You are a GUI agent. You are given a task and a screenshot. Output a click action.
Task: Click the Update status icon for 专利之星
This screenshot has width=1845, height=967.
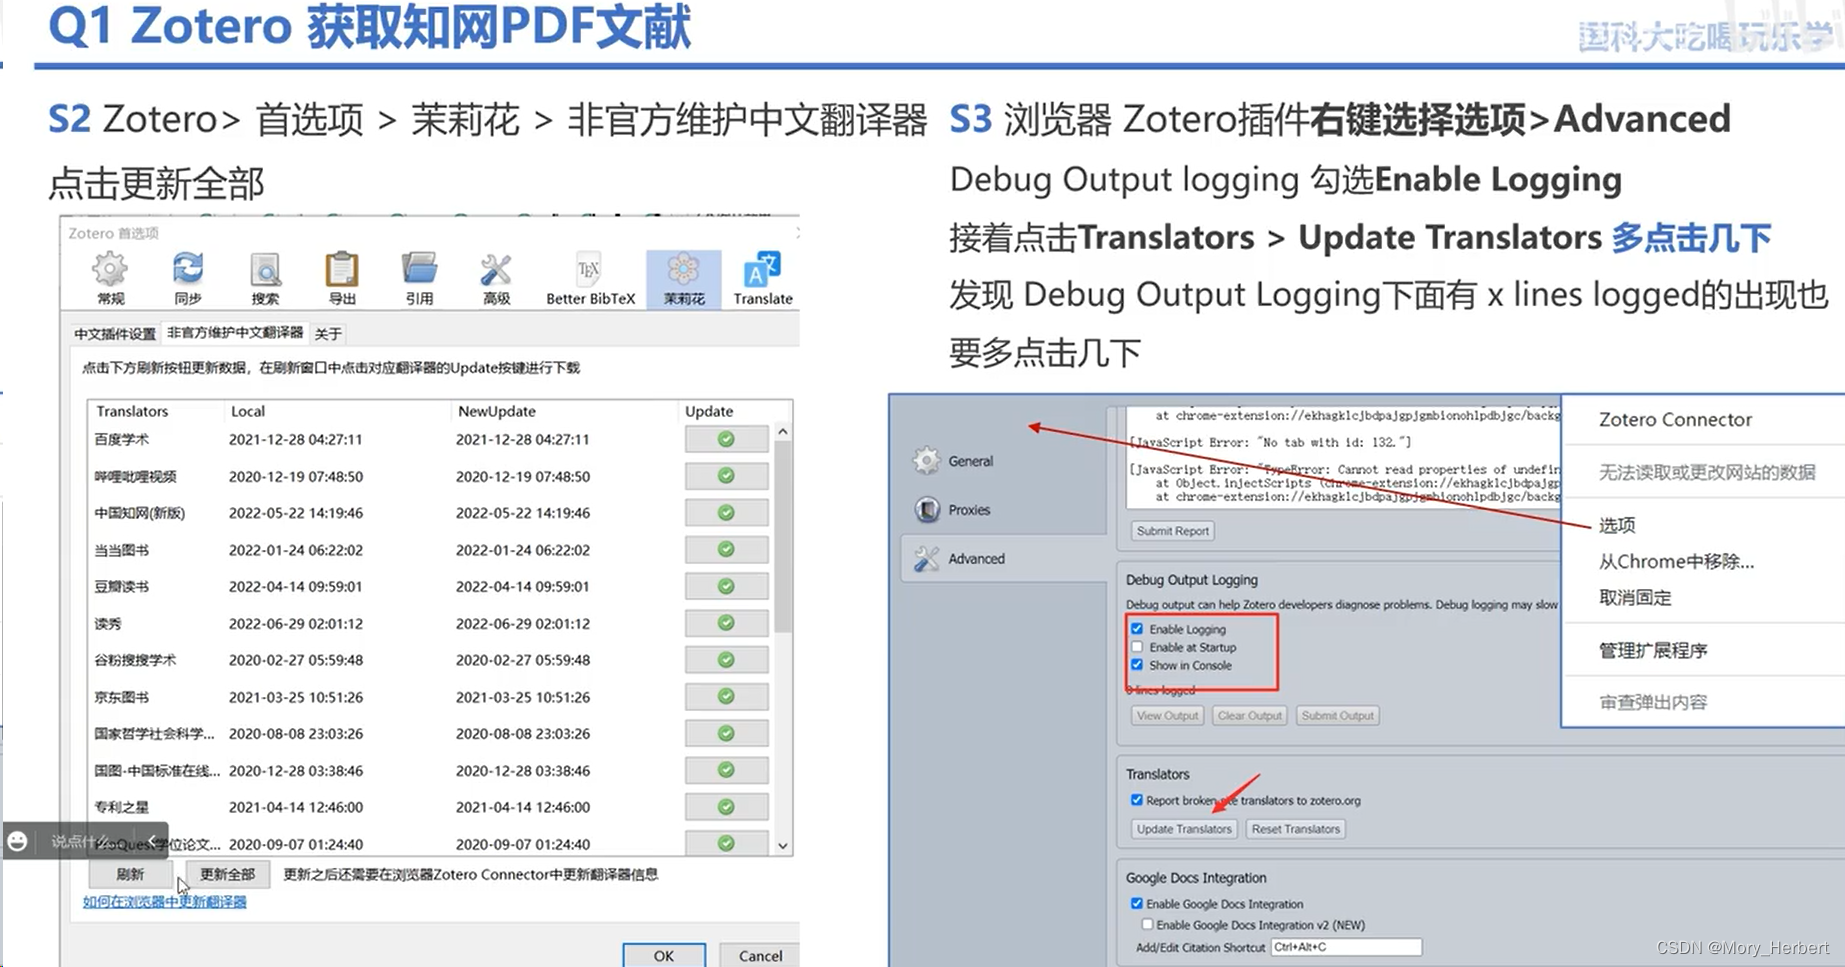(x=726, y=807)
